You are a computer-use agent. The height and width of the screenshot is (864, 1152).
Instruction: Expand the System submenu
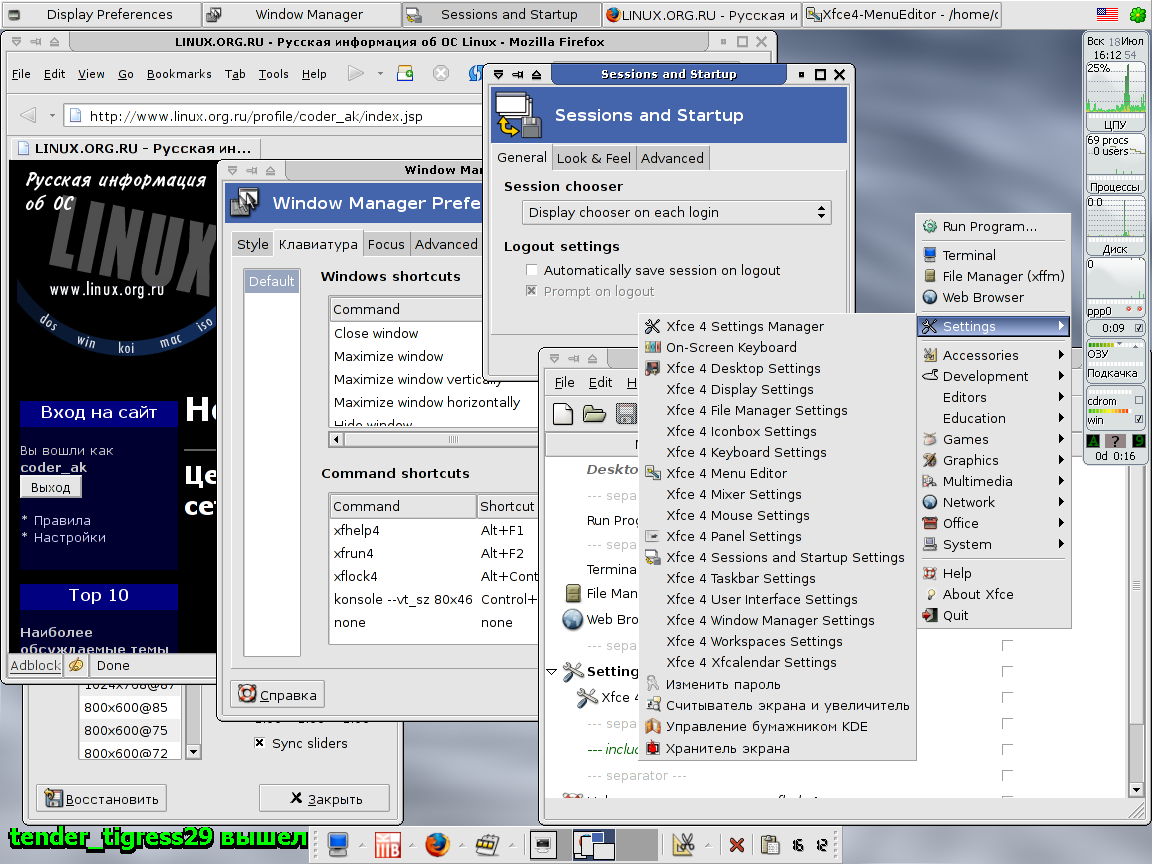pos(993,544)
